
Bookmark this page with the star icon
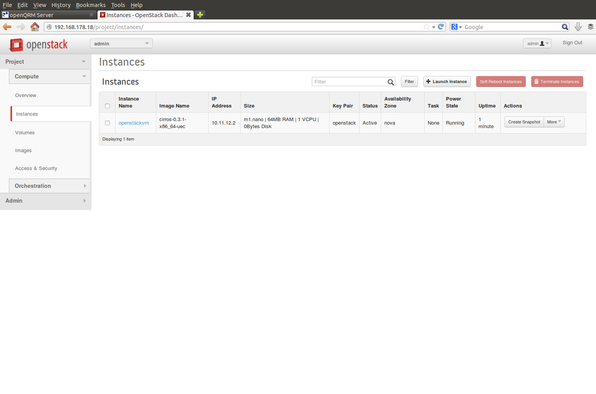coord(426,27)
